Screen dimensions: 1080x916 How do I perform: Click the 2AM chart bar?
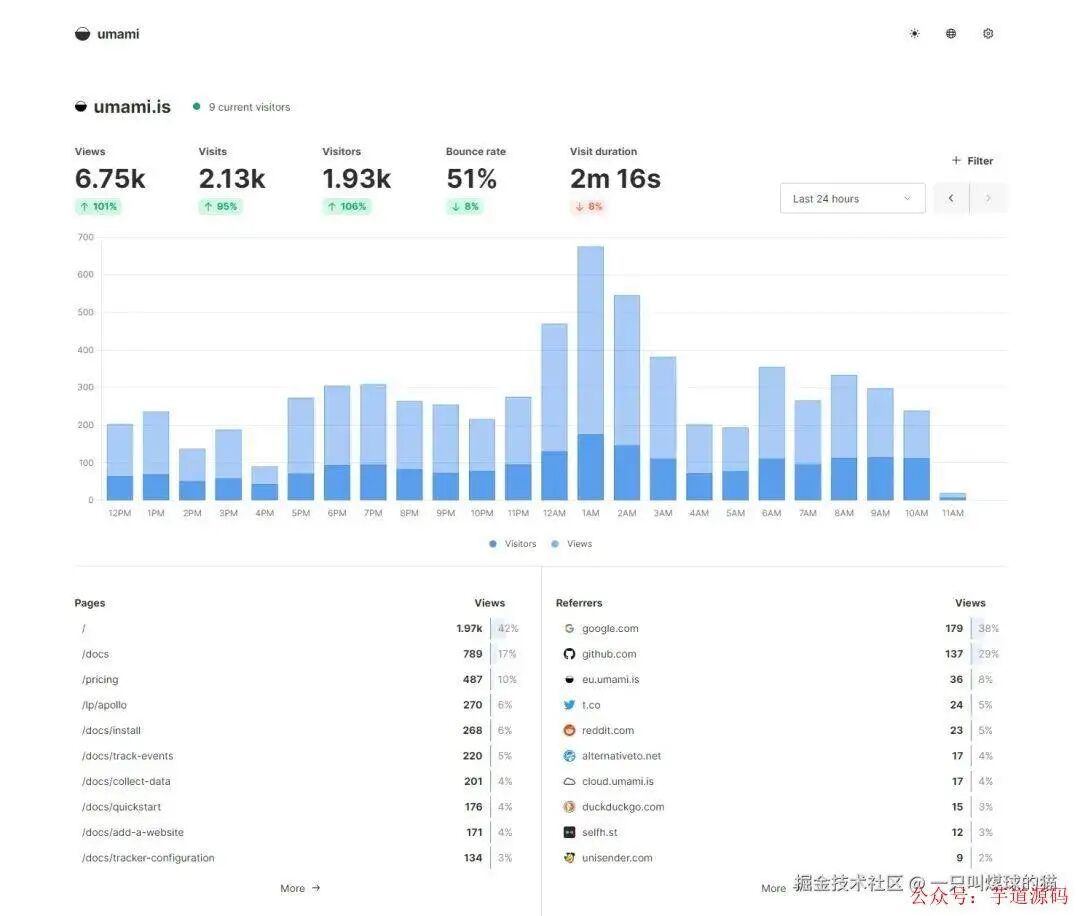pos(627,397)
